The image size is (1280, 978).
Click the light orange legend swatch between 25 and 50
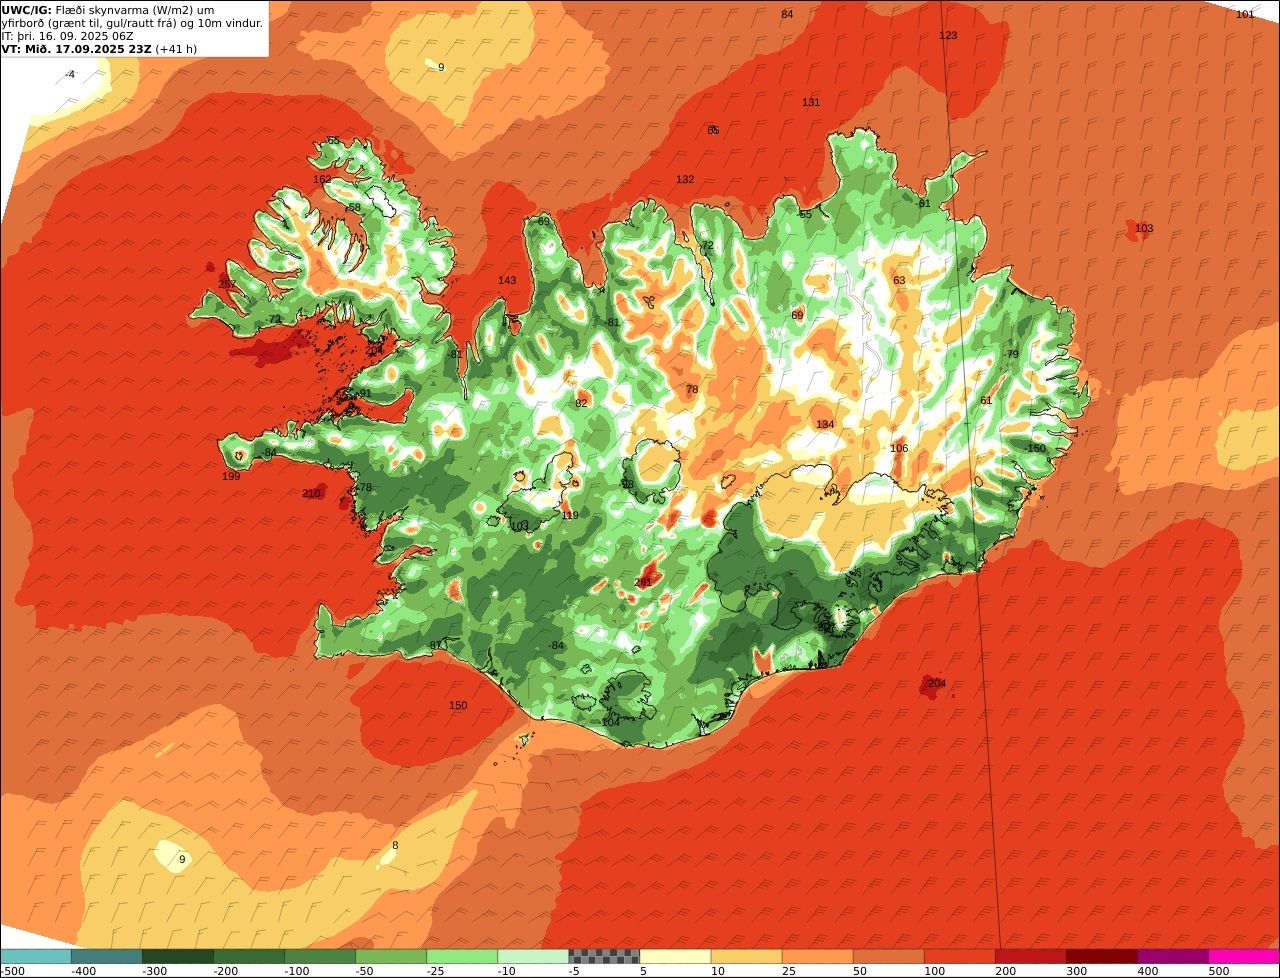[817, 956]
